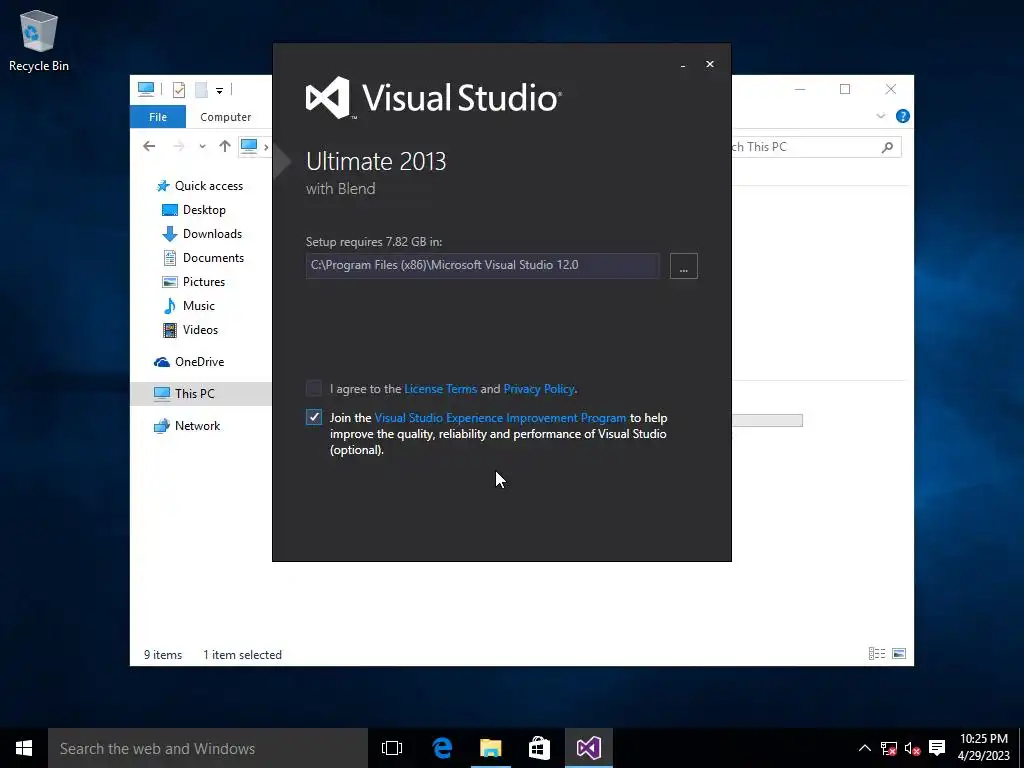Click the installation path text field
The height and width of the screenshot is (768, 1024).
[483, 266]
